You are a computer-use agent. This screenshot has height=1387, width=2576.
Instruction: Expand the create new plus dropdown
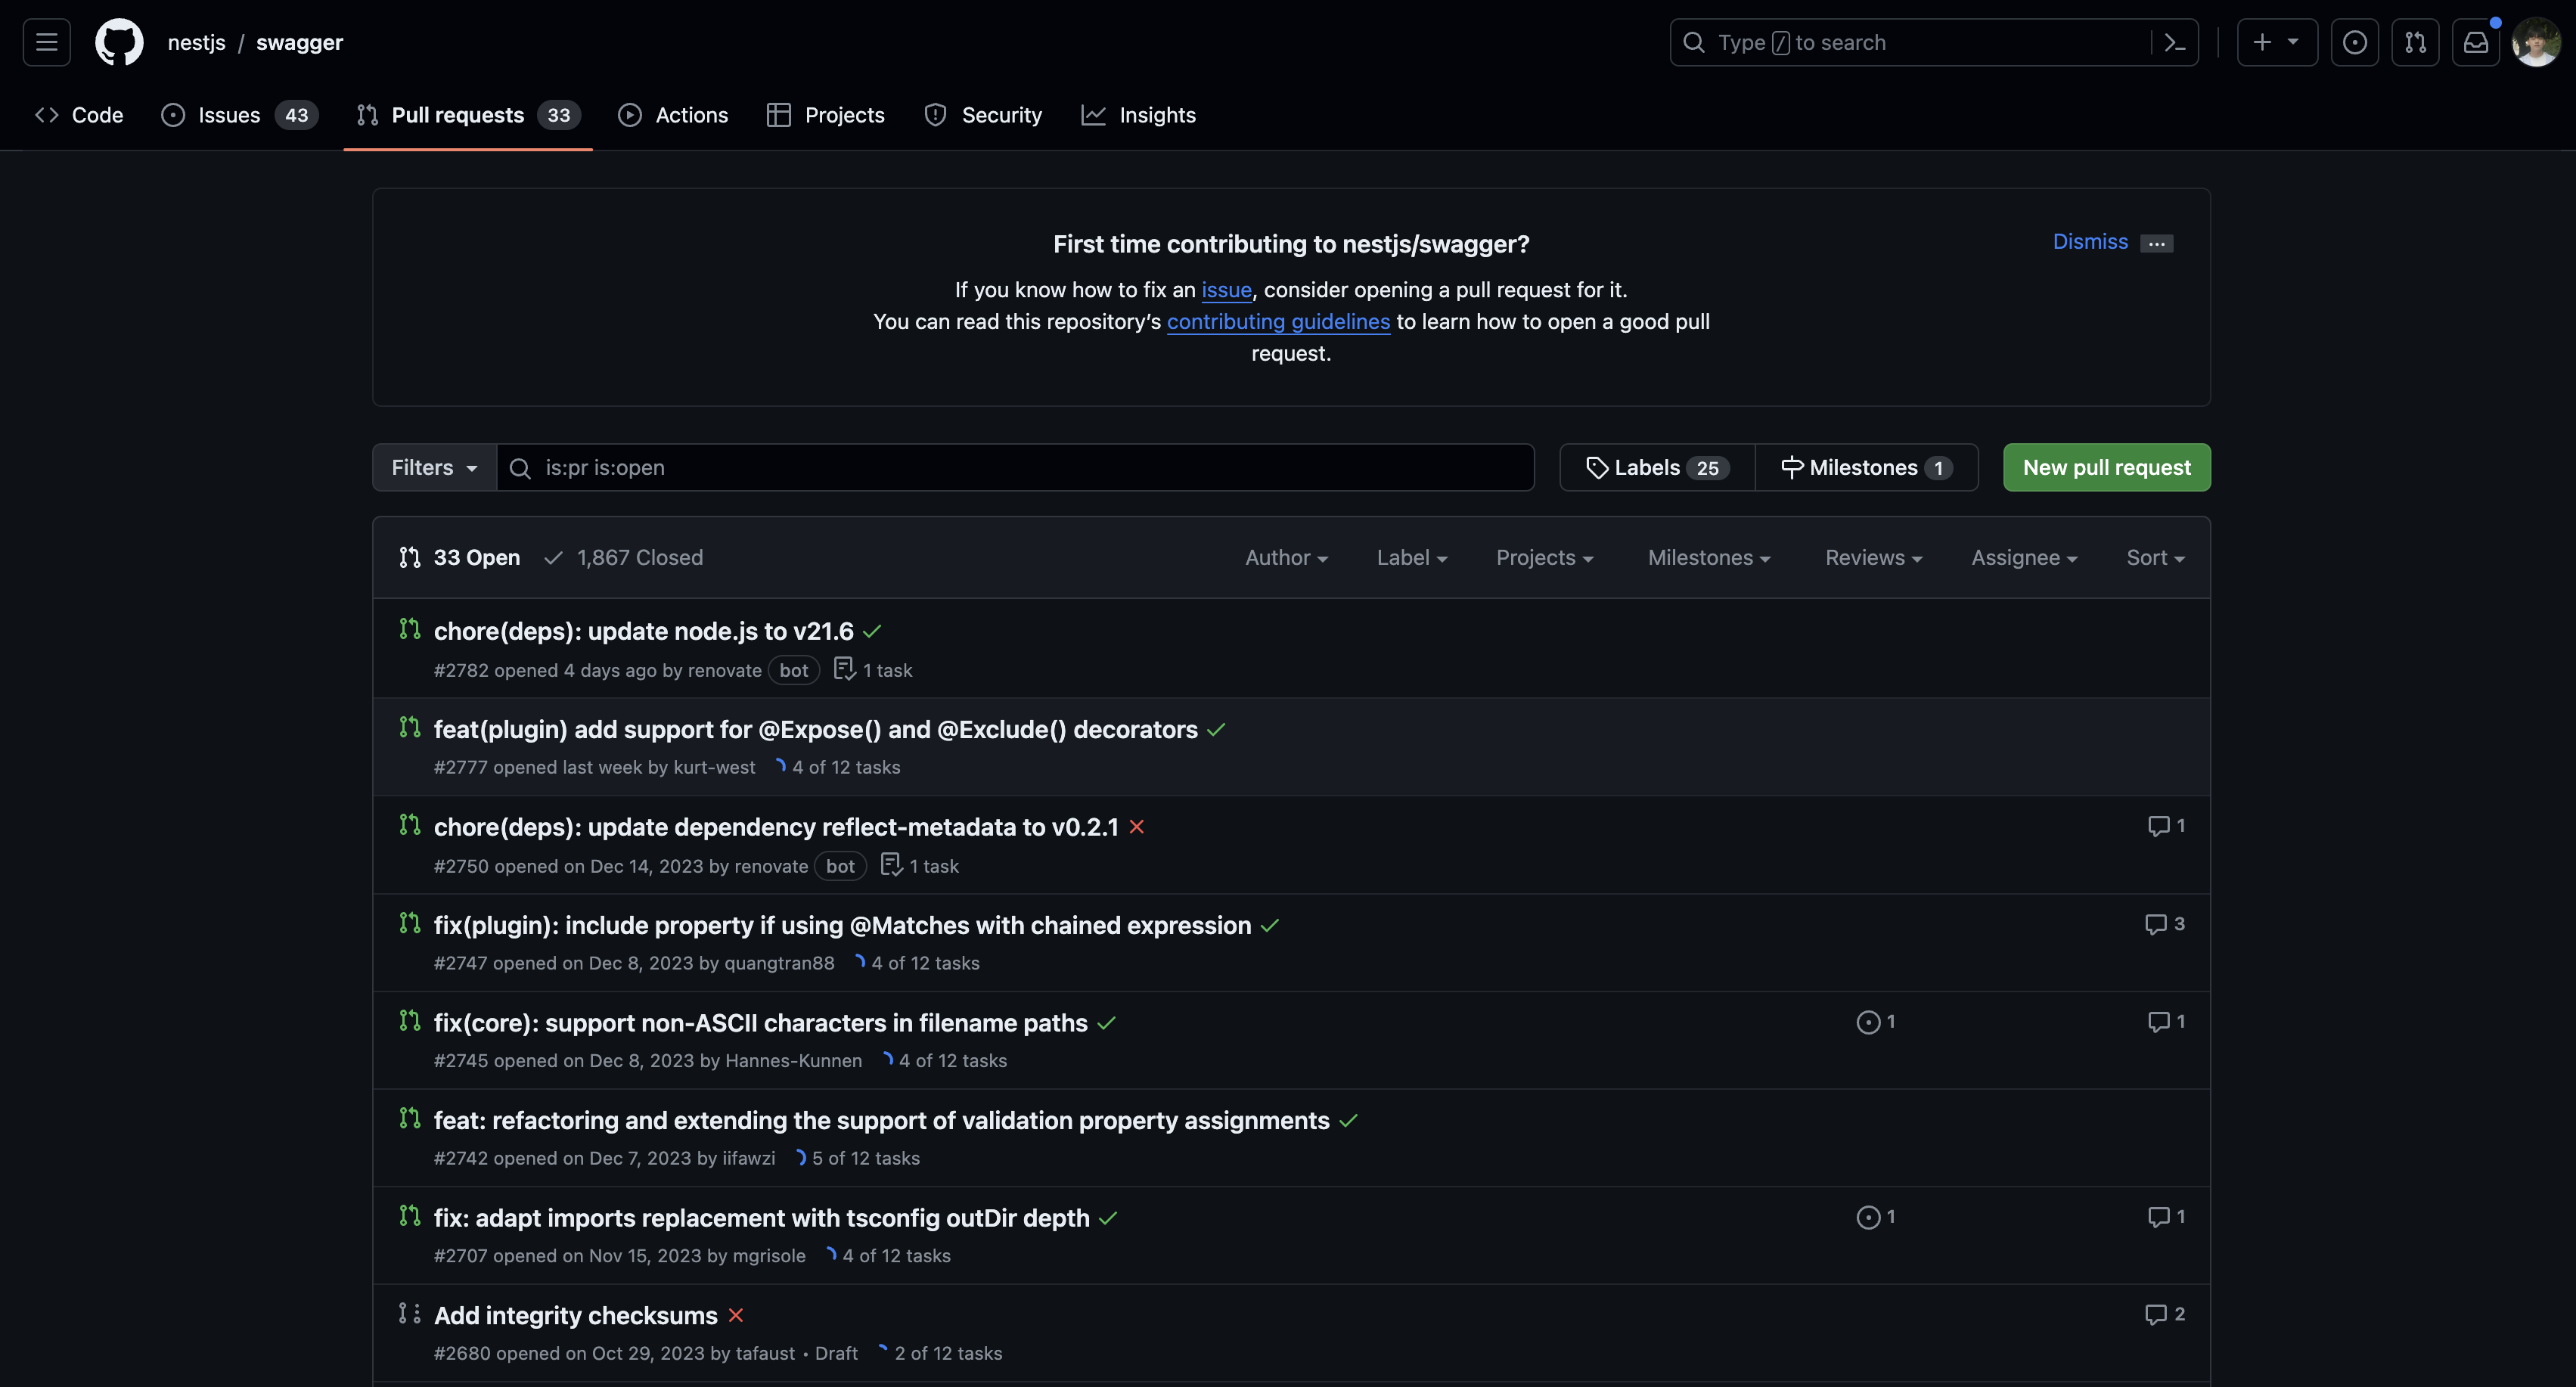pyautogui.click(x=2276, y=42)
